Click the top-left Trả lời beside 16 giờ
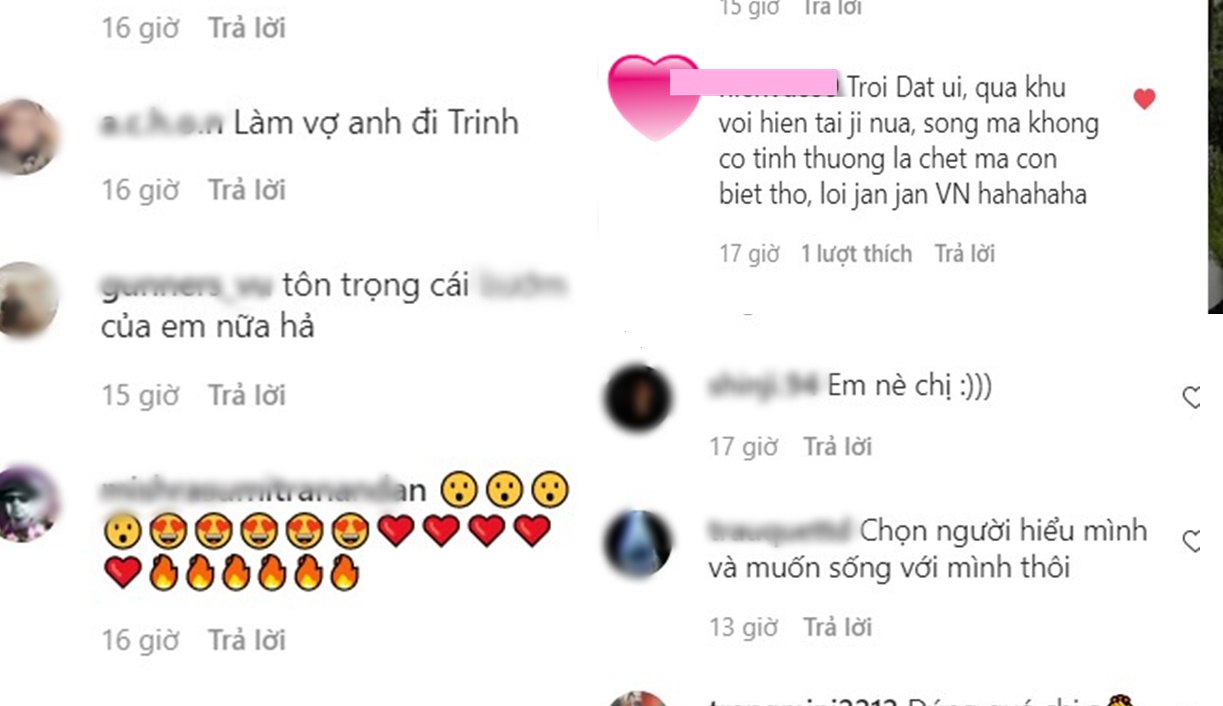This screenshot has width=1223, height=706. tap(247, 27)
